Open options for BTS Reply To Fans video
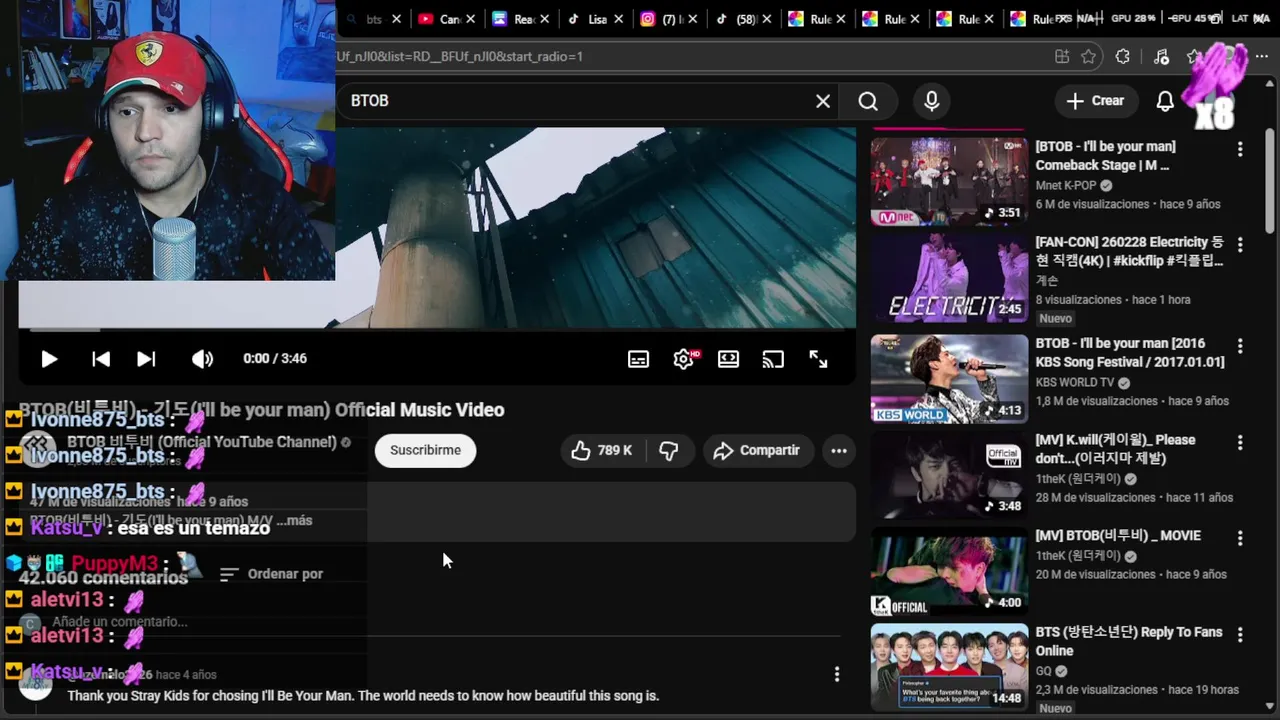Viewport: 1280px width, 720px height. pos(1240,635)
